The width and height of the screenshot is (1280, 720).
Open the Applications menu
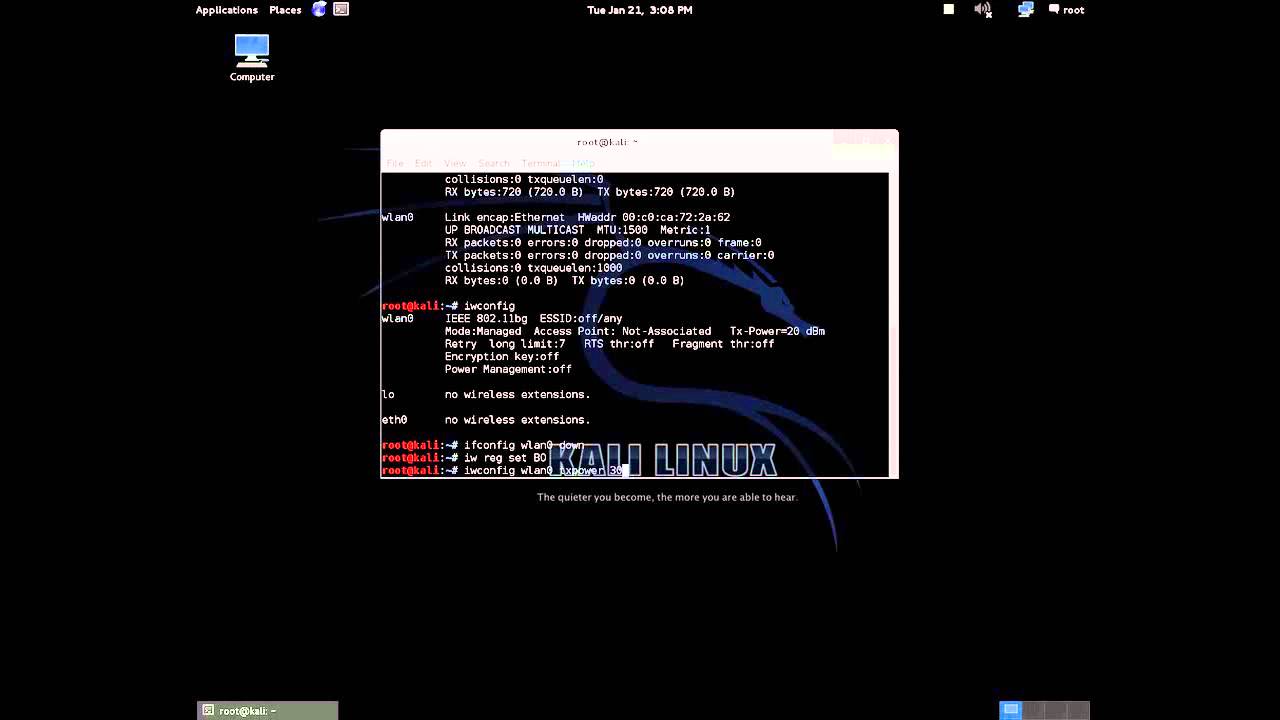[x=226, y=10]
